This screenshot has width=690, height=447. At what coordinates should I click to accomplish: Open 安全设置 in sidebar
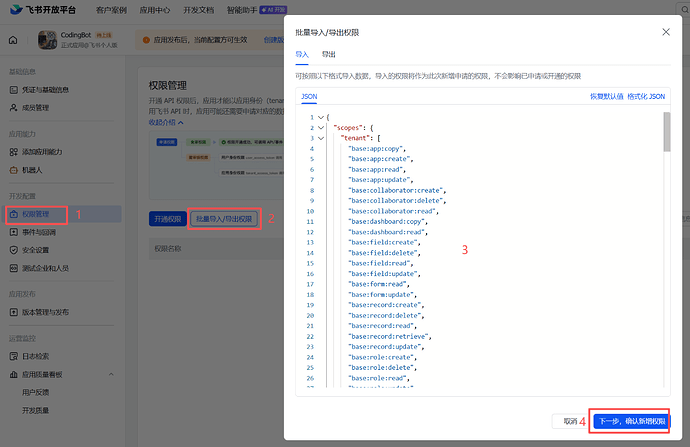tap(36, 250)
